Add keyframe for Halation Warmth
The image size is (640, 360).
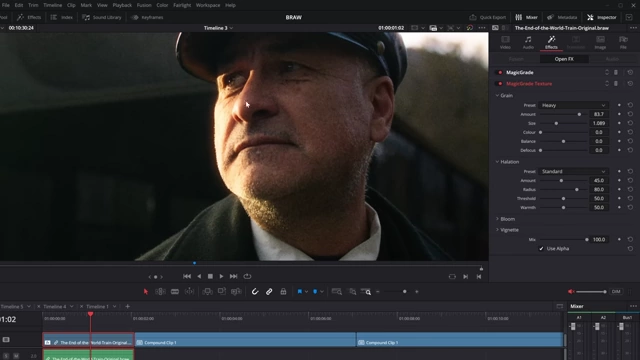coord(619,207)
